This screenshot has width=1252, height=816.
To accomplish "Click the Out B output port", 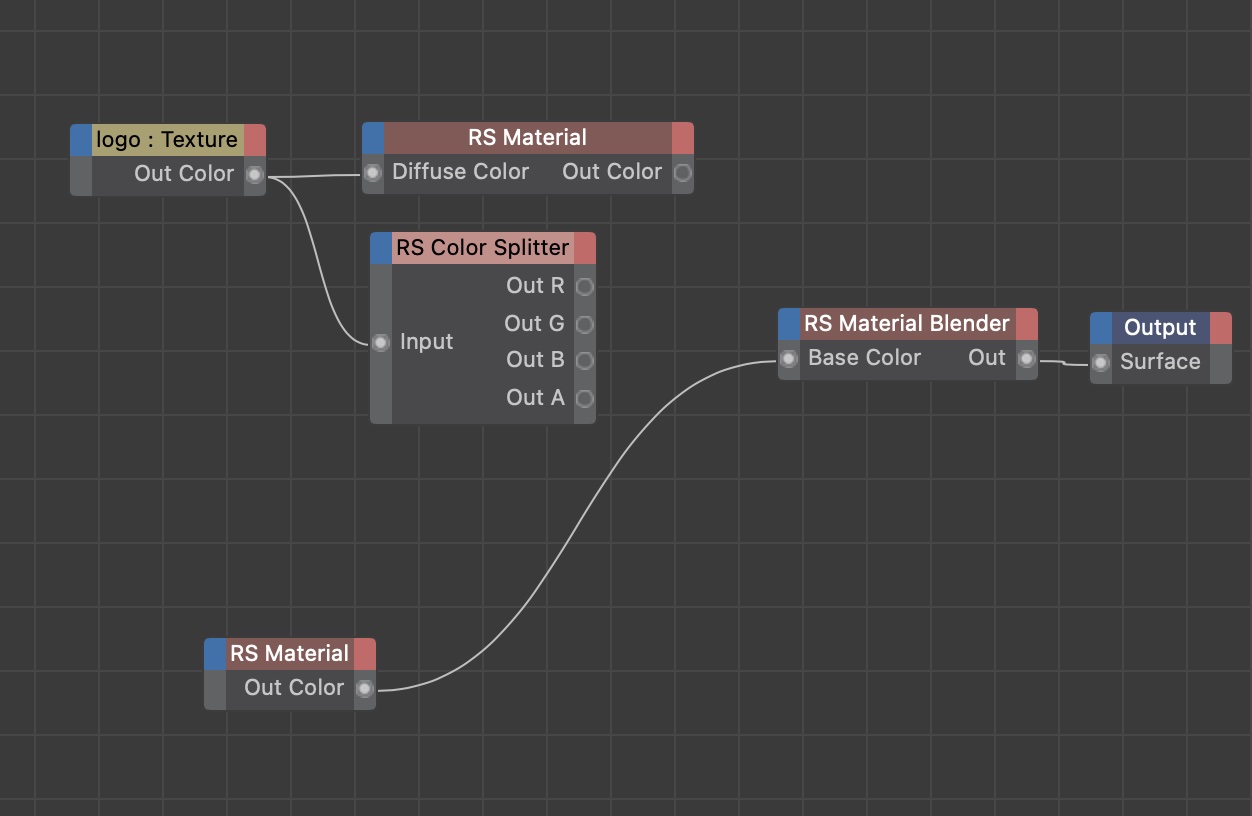I will point(585,360).
